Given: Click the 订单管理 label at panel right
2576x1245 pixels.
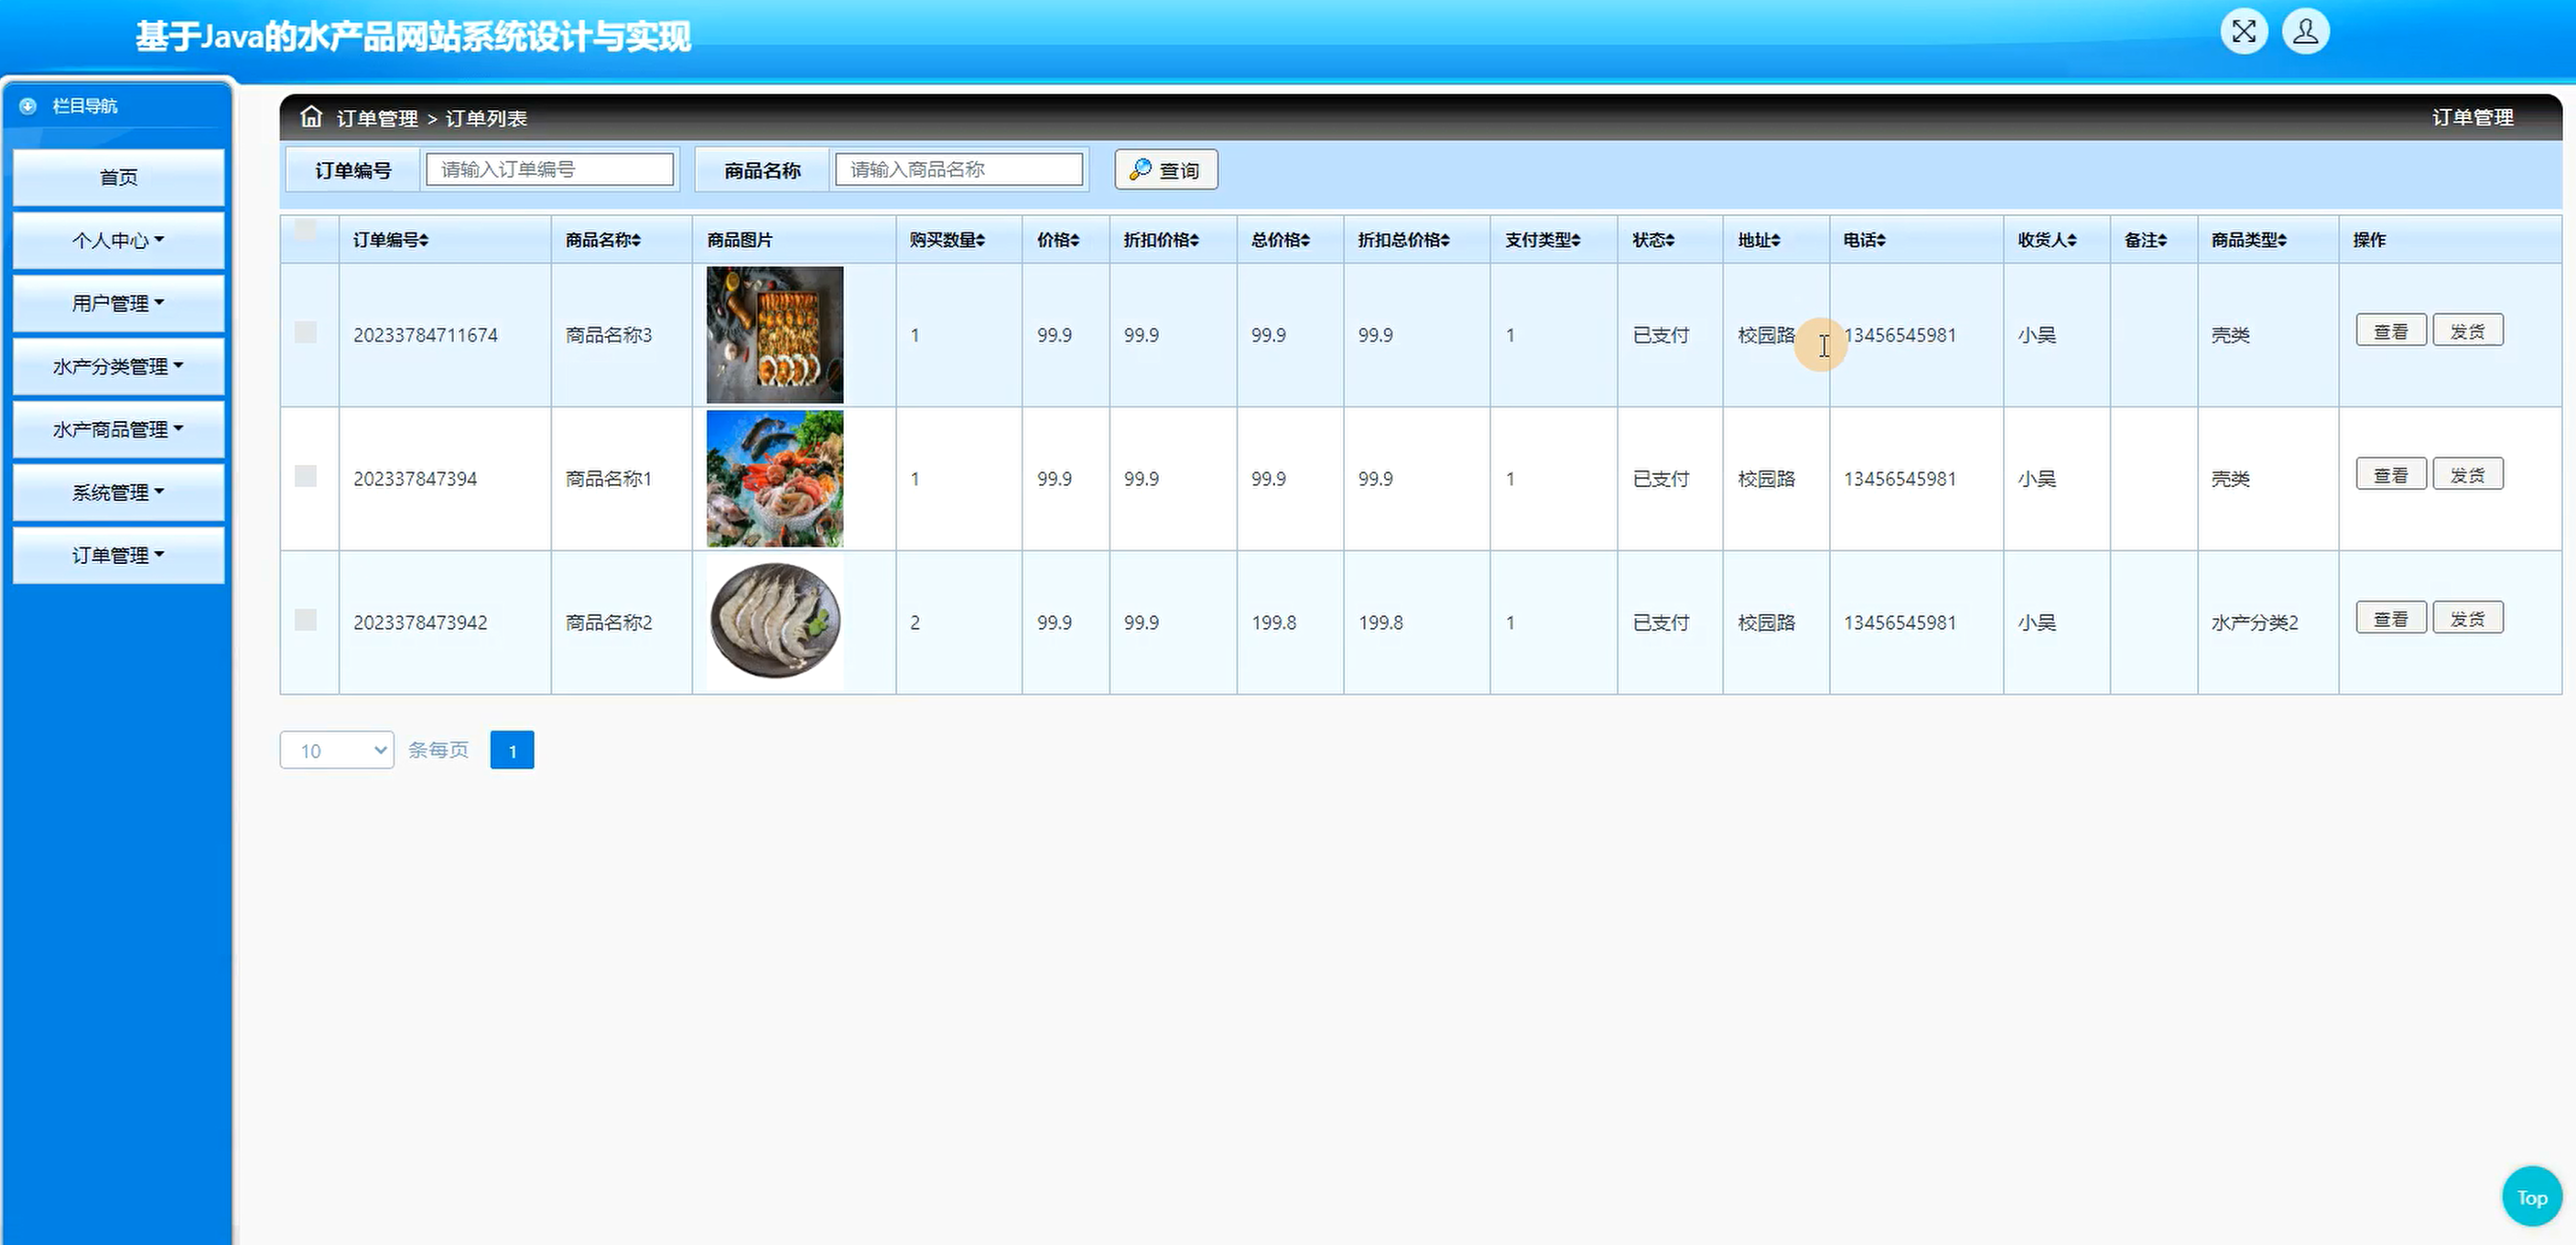Looking at the screenshot, I should click(x=2472, y=117).
